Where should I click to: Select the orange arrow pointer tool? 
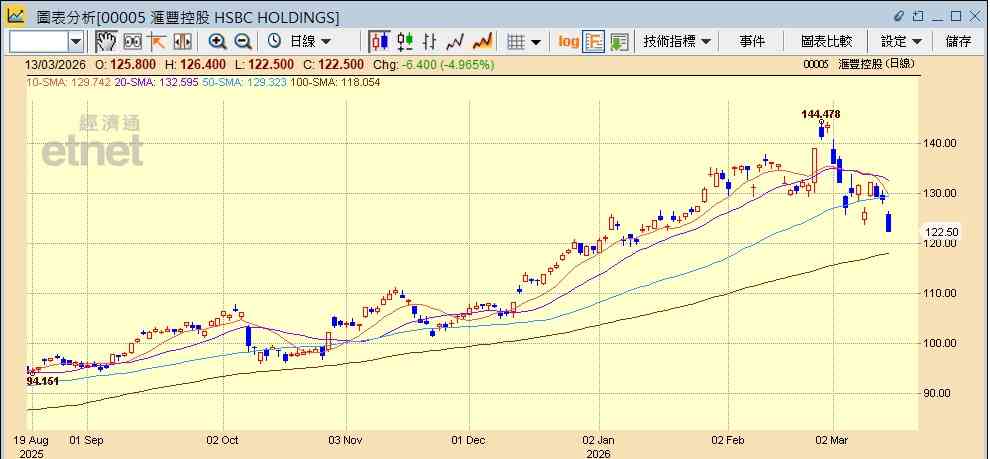[x=157, y=42]
